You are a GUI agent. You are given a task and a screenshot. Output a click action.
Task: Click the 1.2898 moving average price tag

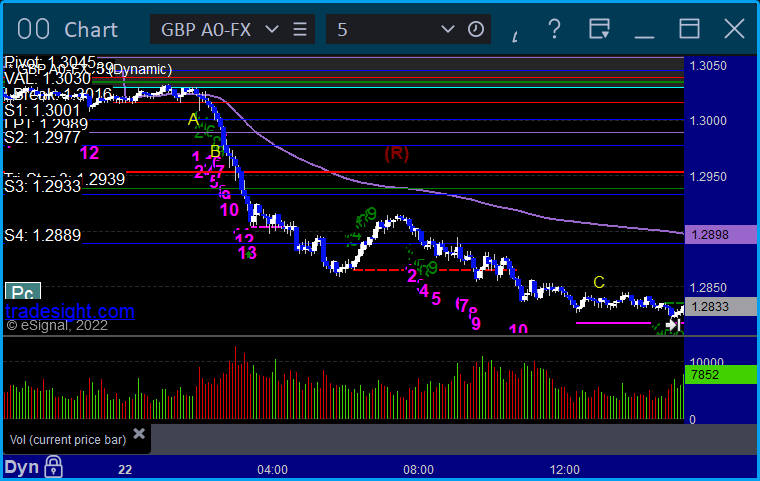[x=720, y=235]
